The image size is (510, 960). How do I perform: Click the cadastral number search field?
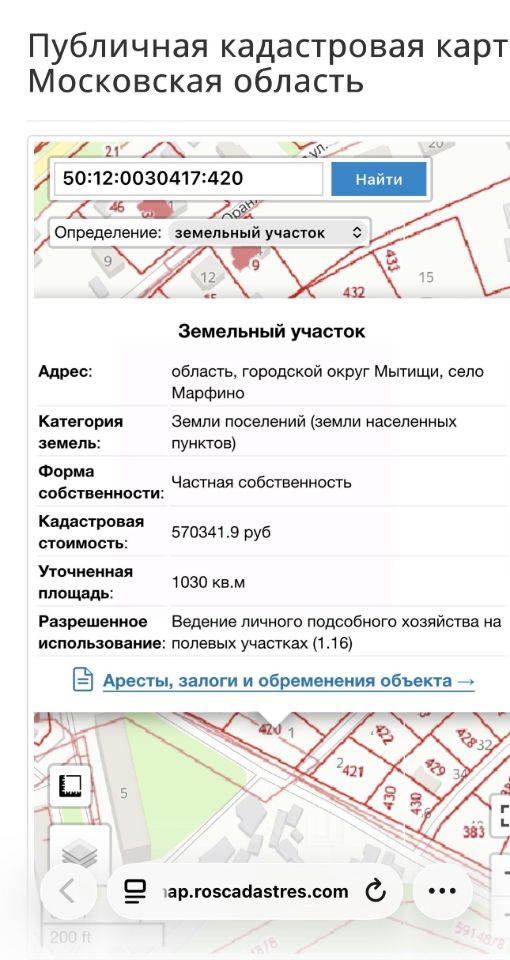(x=188, y=179)
